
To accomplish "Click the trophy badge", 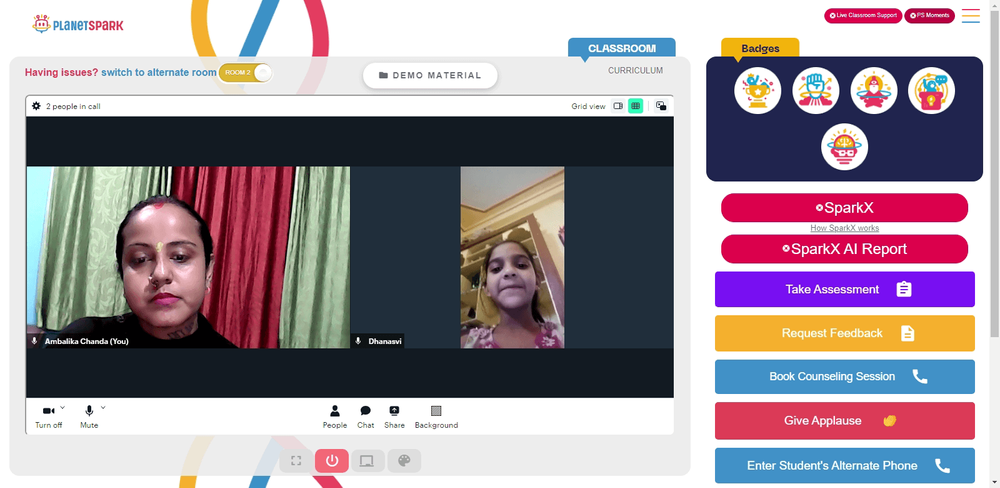I will (758, 91).
